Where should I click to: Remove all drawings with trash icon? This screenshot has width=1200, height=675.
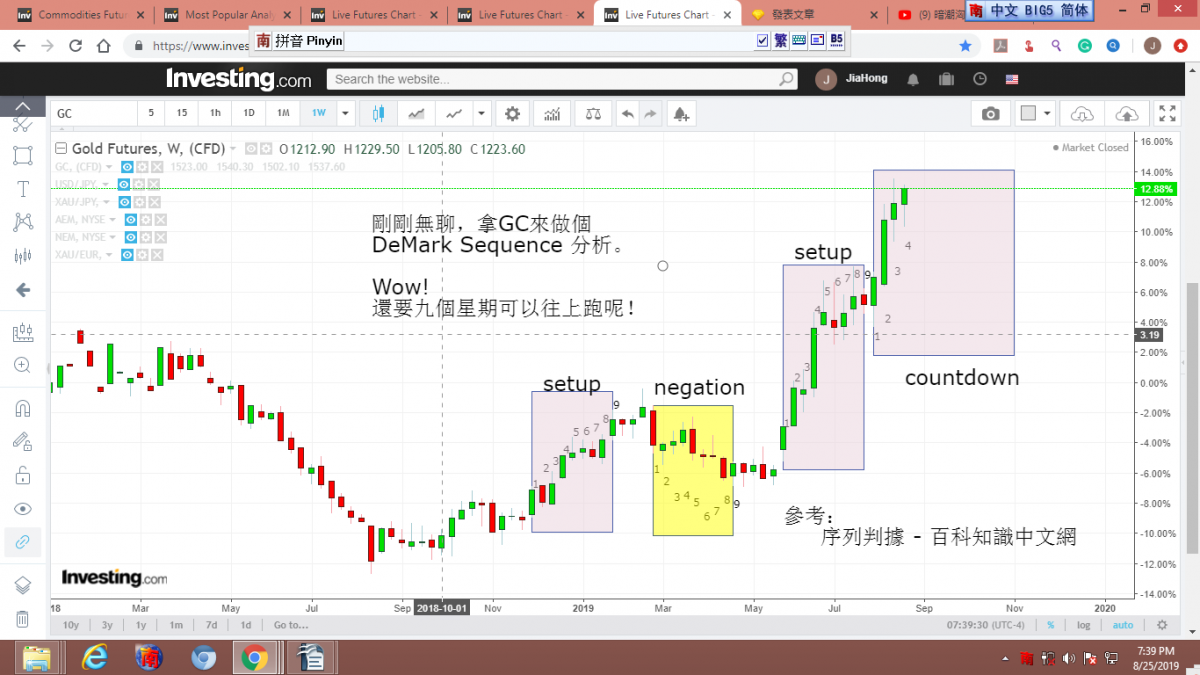pyautogui.click(x=22, y=619)
